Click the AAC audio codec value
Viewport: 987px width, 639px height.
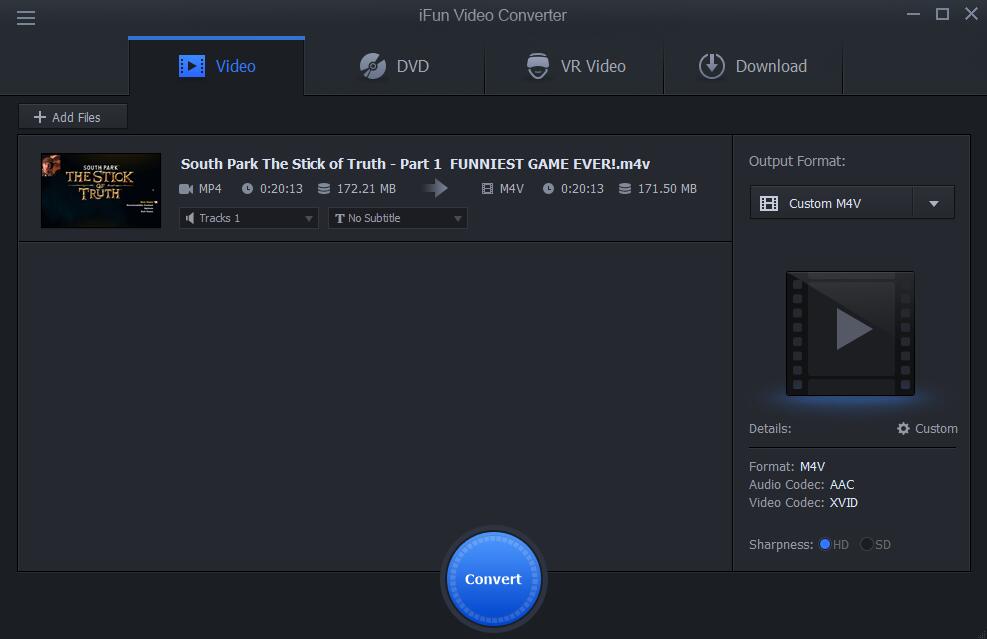[842, 485]
